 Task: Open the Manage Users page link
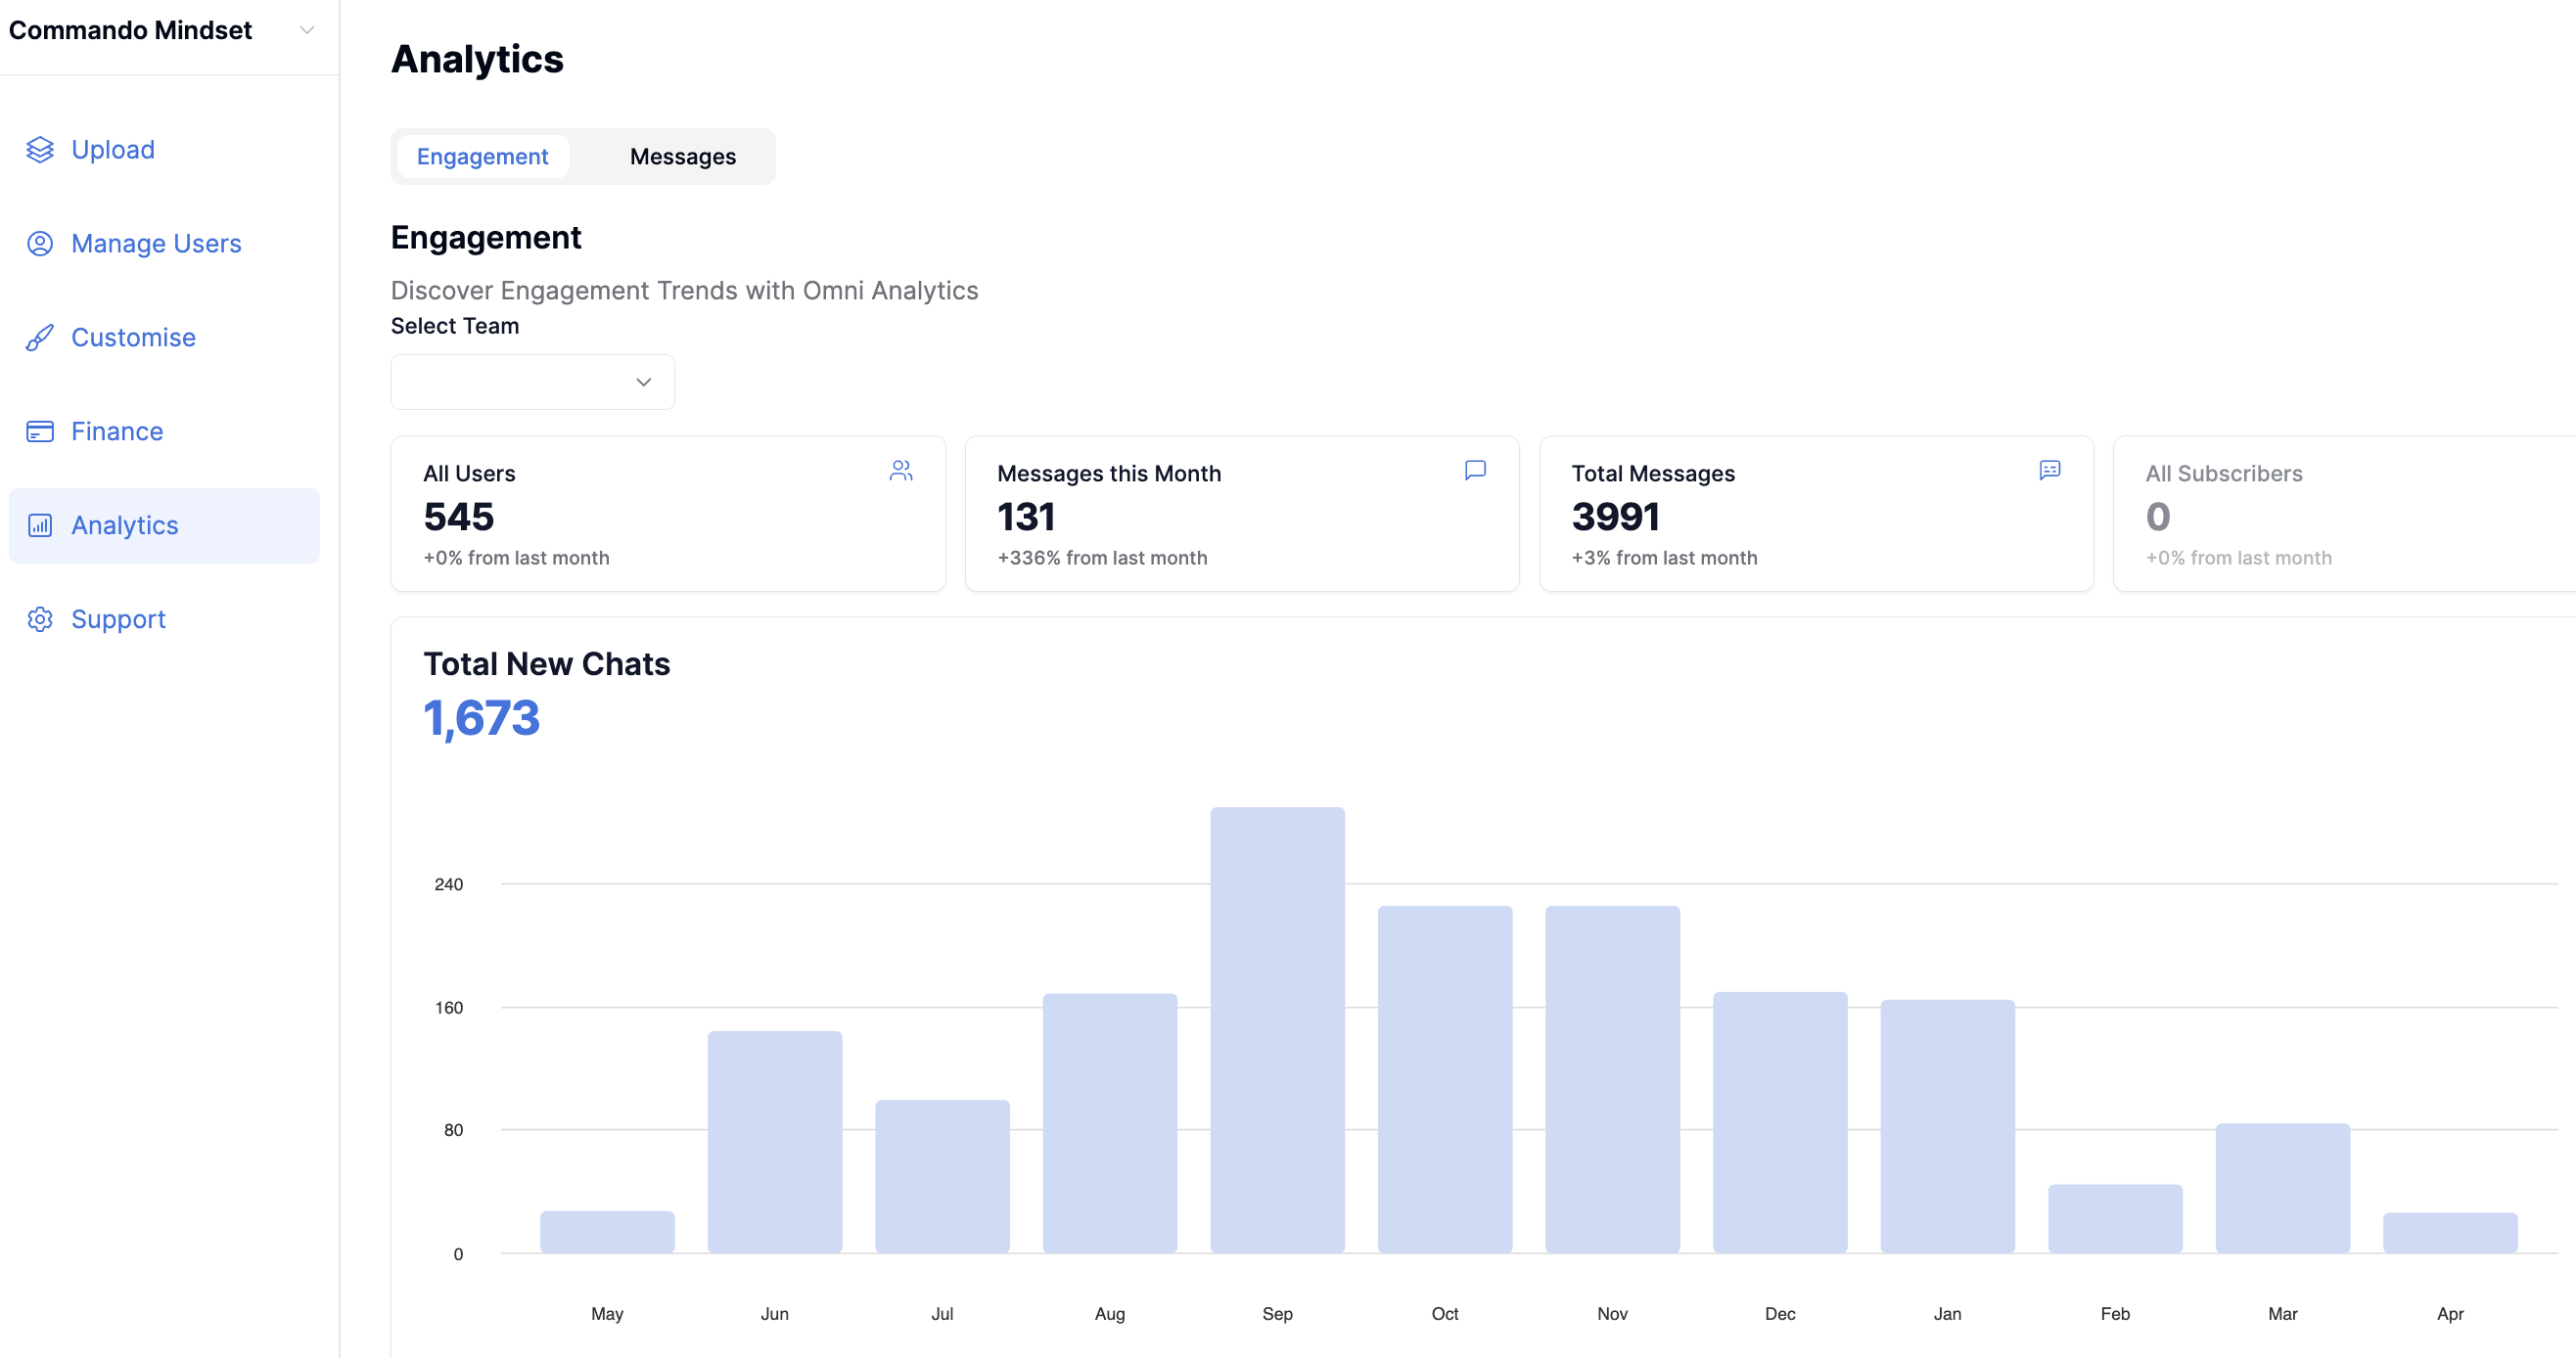[x=156, y=244]
